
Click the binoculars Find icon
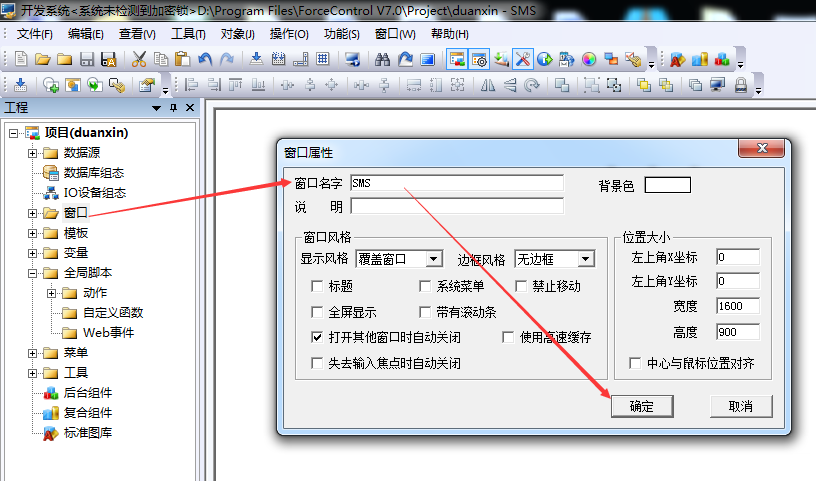pos(382,59)
